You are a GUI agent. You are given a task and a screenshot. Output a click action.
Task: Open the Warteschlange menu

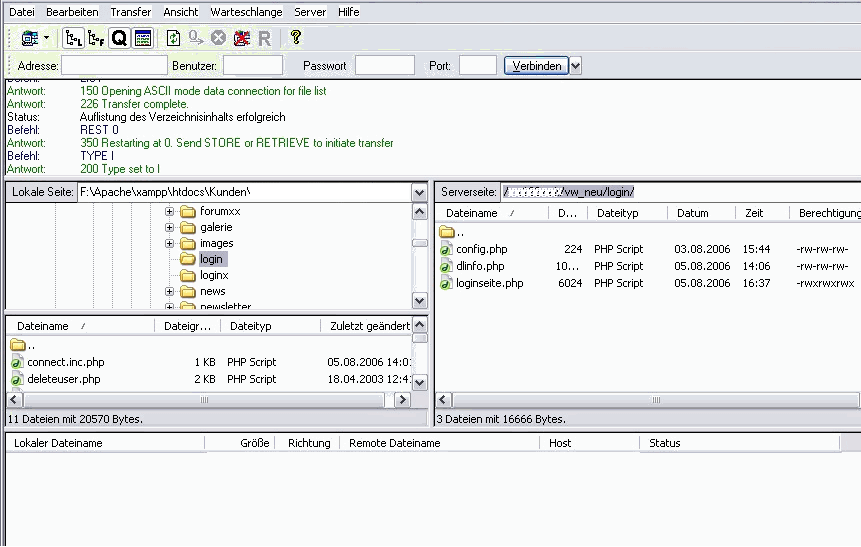(246, 12)
